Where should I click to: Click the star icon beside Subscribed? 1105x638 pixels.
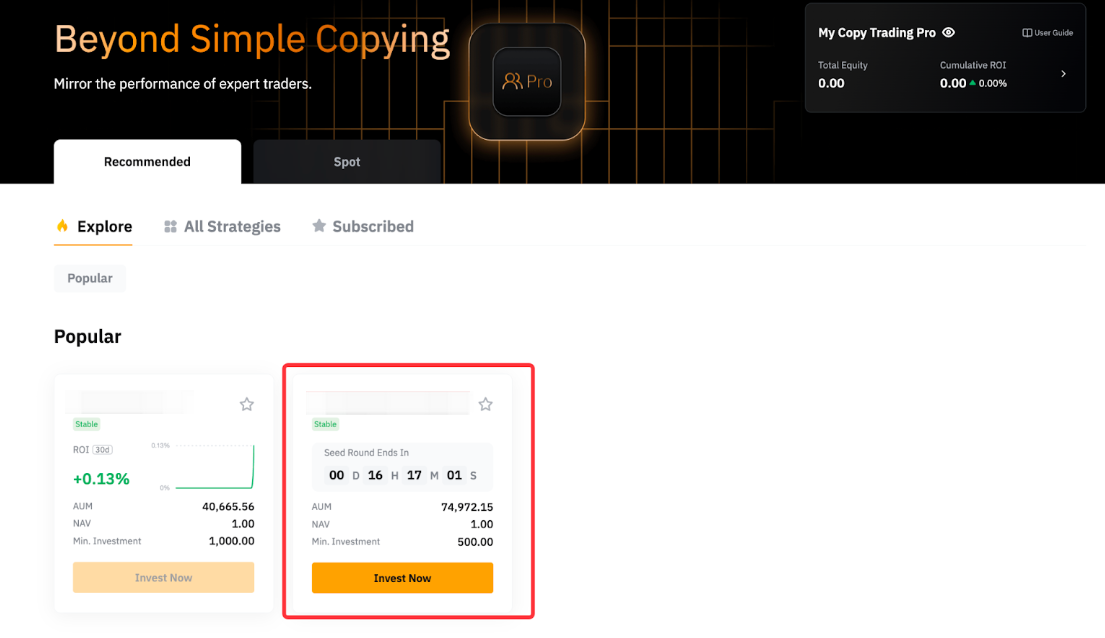(319, 226)
